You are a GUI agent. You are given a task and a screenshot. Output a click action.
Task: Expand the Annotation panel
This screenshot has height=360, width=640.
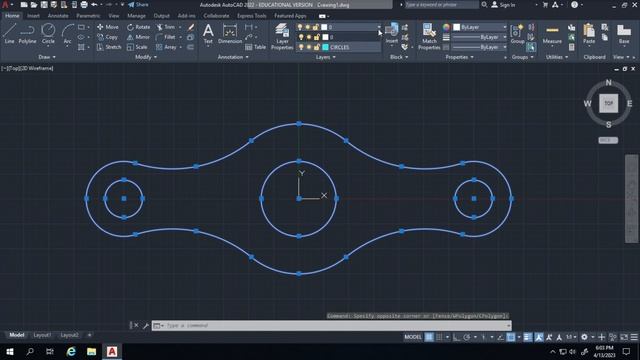tap(233, 57)
